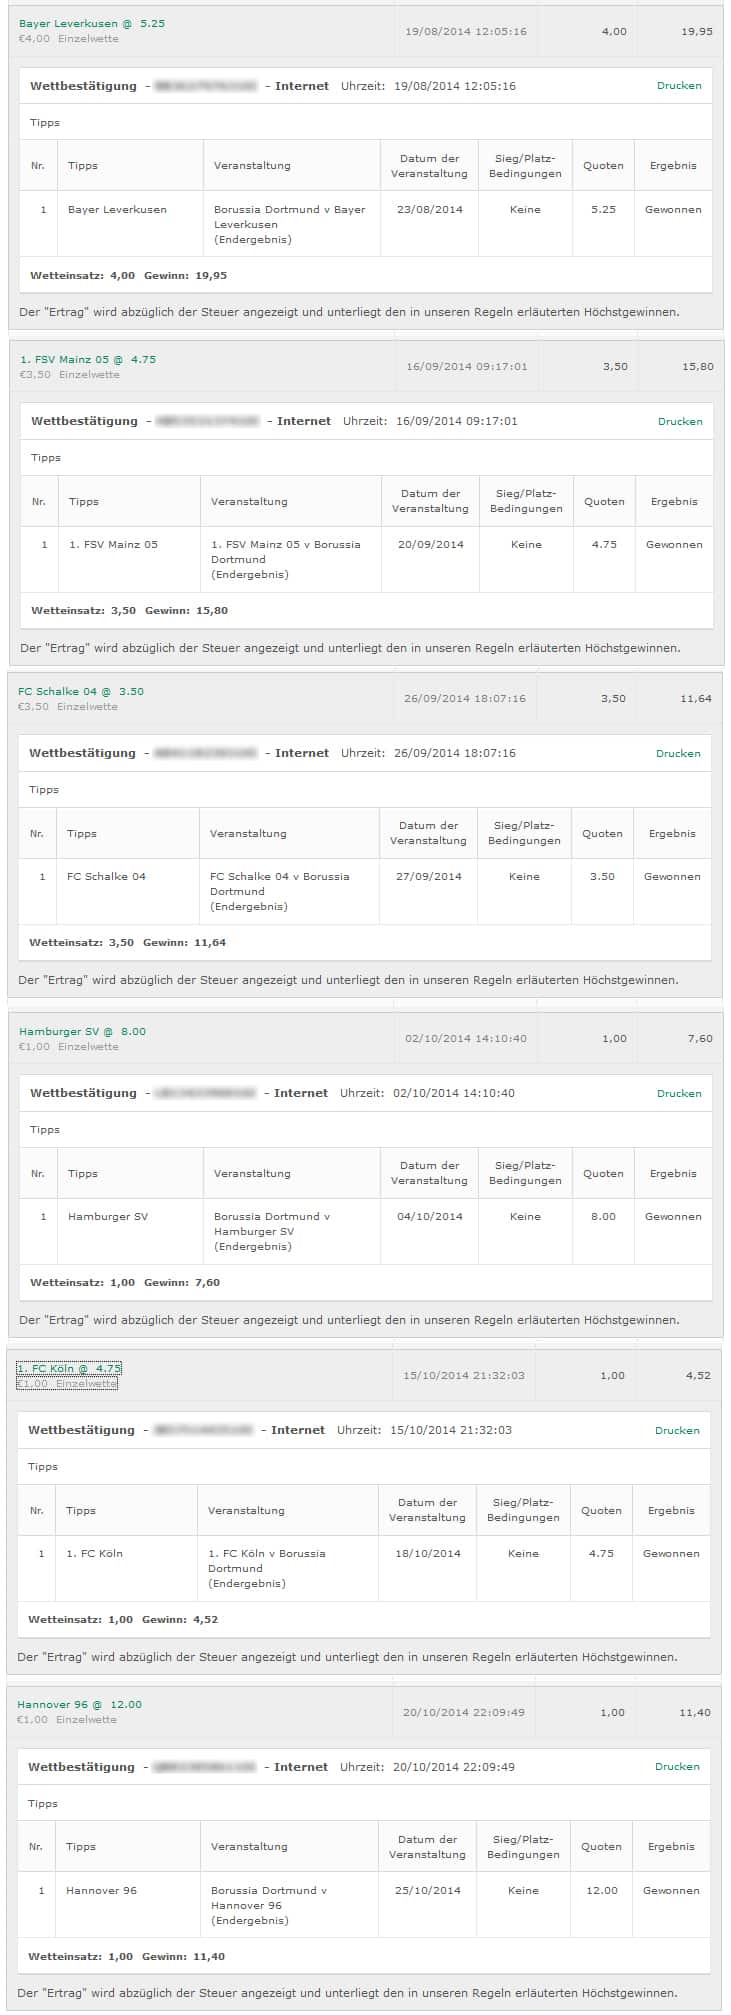The image size is (731, 2015).
Task: Open the Hannover 96 @ 12.00 bet link
Action: pyautogui.click(x=79, y=1704)
